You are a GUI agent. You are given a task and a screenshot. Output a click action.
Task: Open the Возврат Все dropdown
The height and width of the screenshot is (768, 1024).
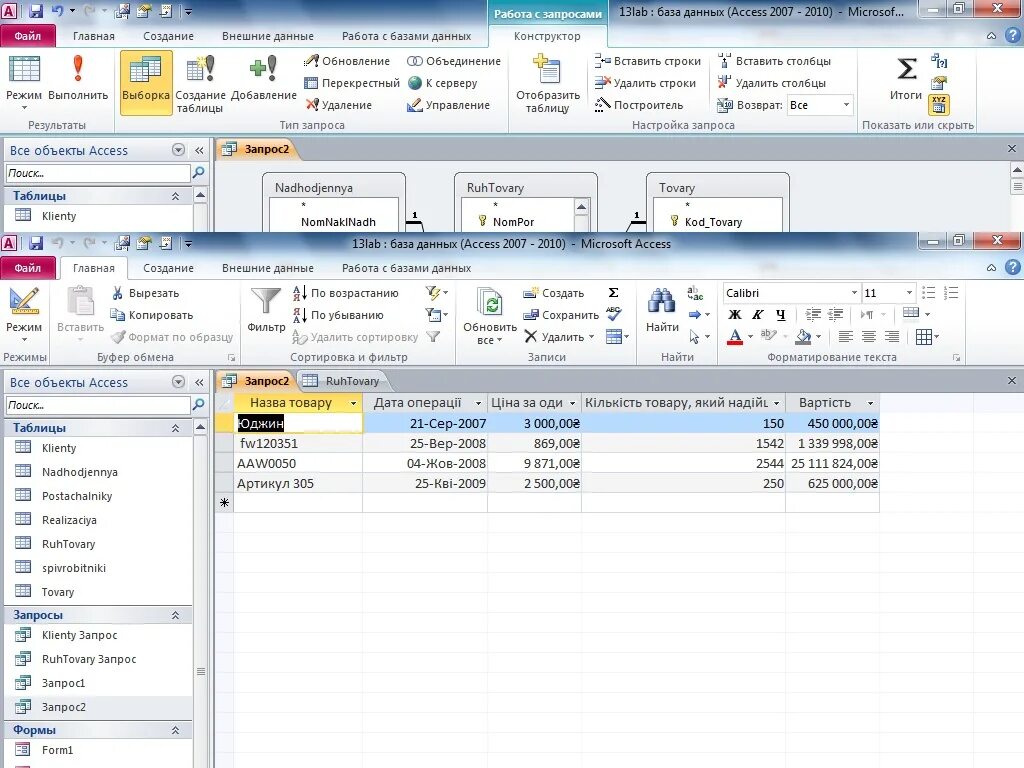846,104
